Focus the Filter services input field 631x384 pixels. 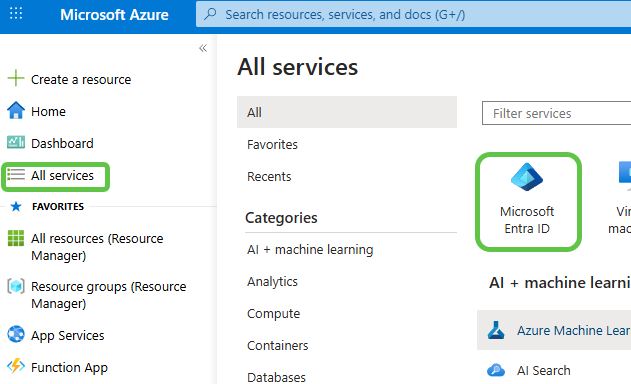click(x=557, y=113)
